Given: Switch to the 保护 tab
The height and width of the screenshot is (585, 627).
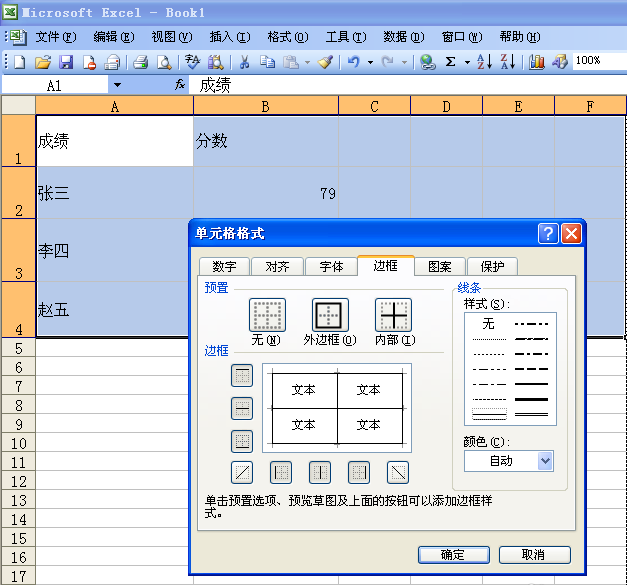Looking at the screenshot, I should (x=492, y=266).
